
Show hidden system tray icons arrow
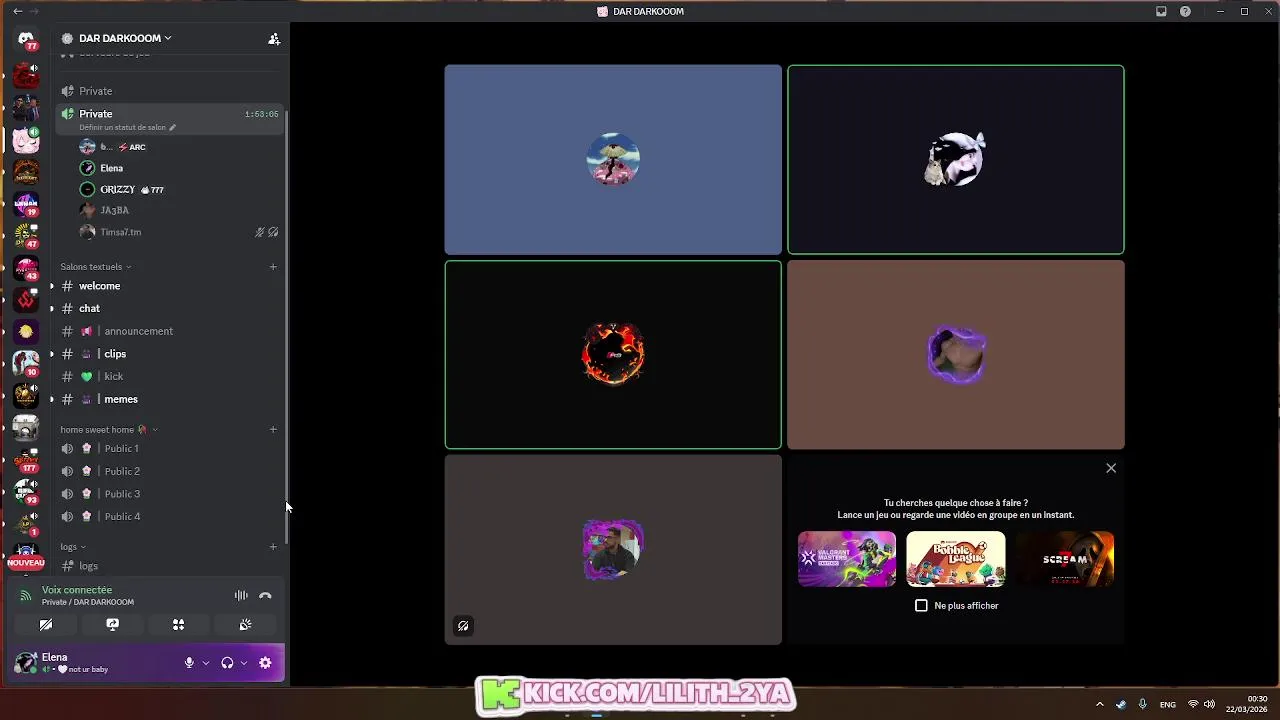1099,704
